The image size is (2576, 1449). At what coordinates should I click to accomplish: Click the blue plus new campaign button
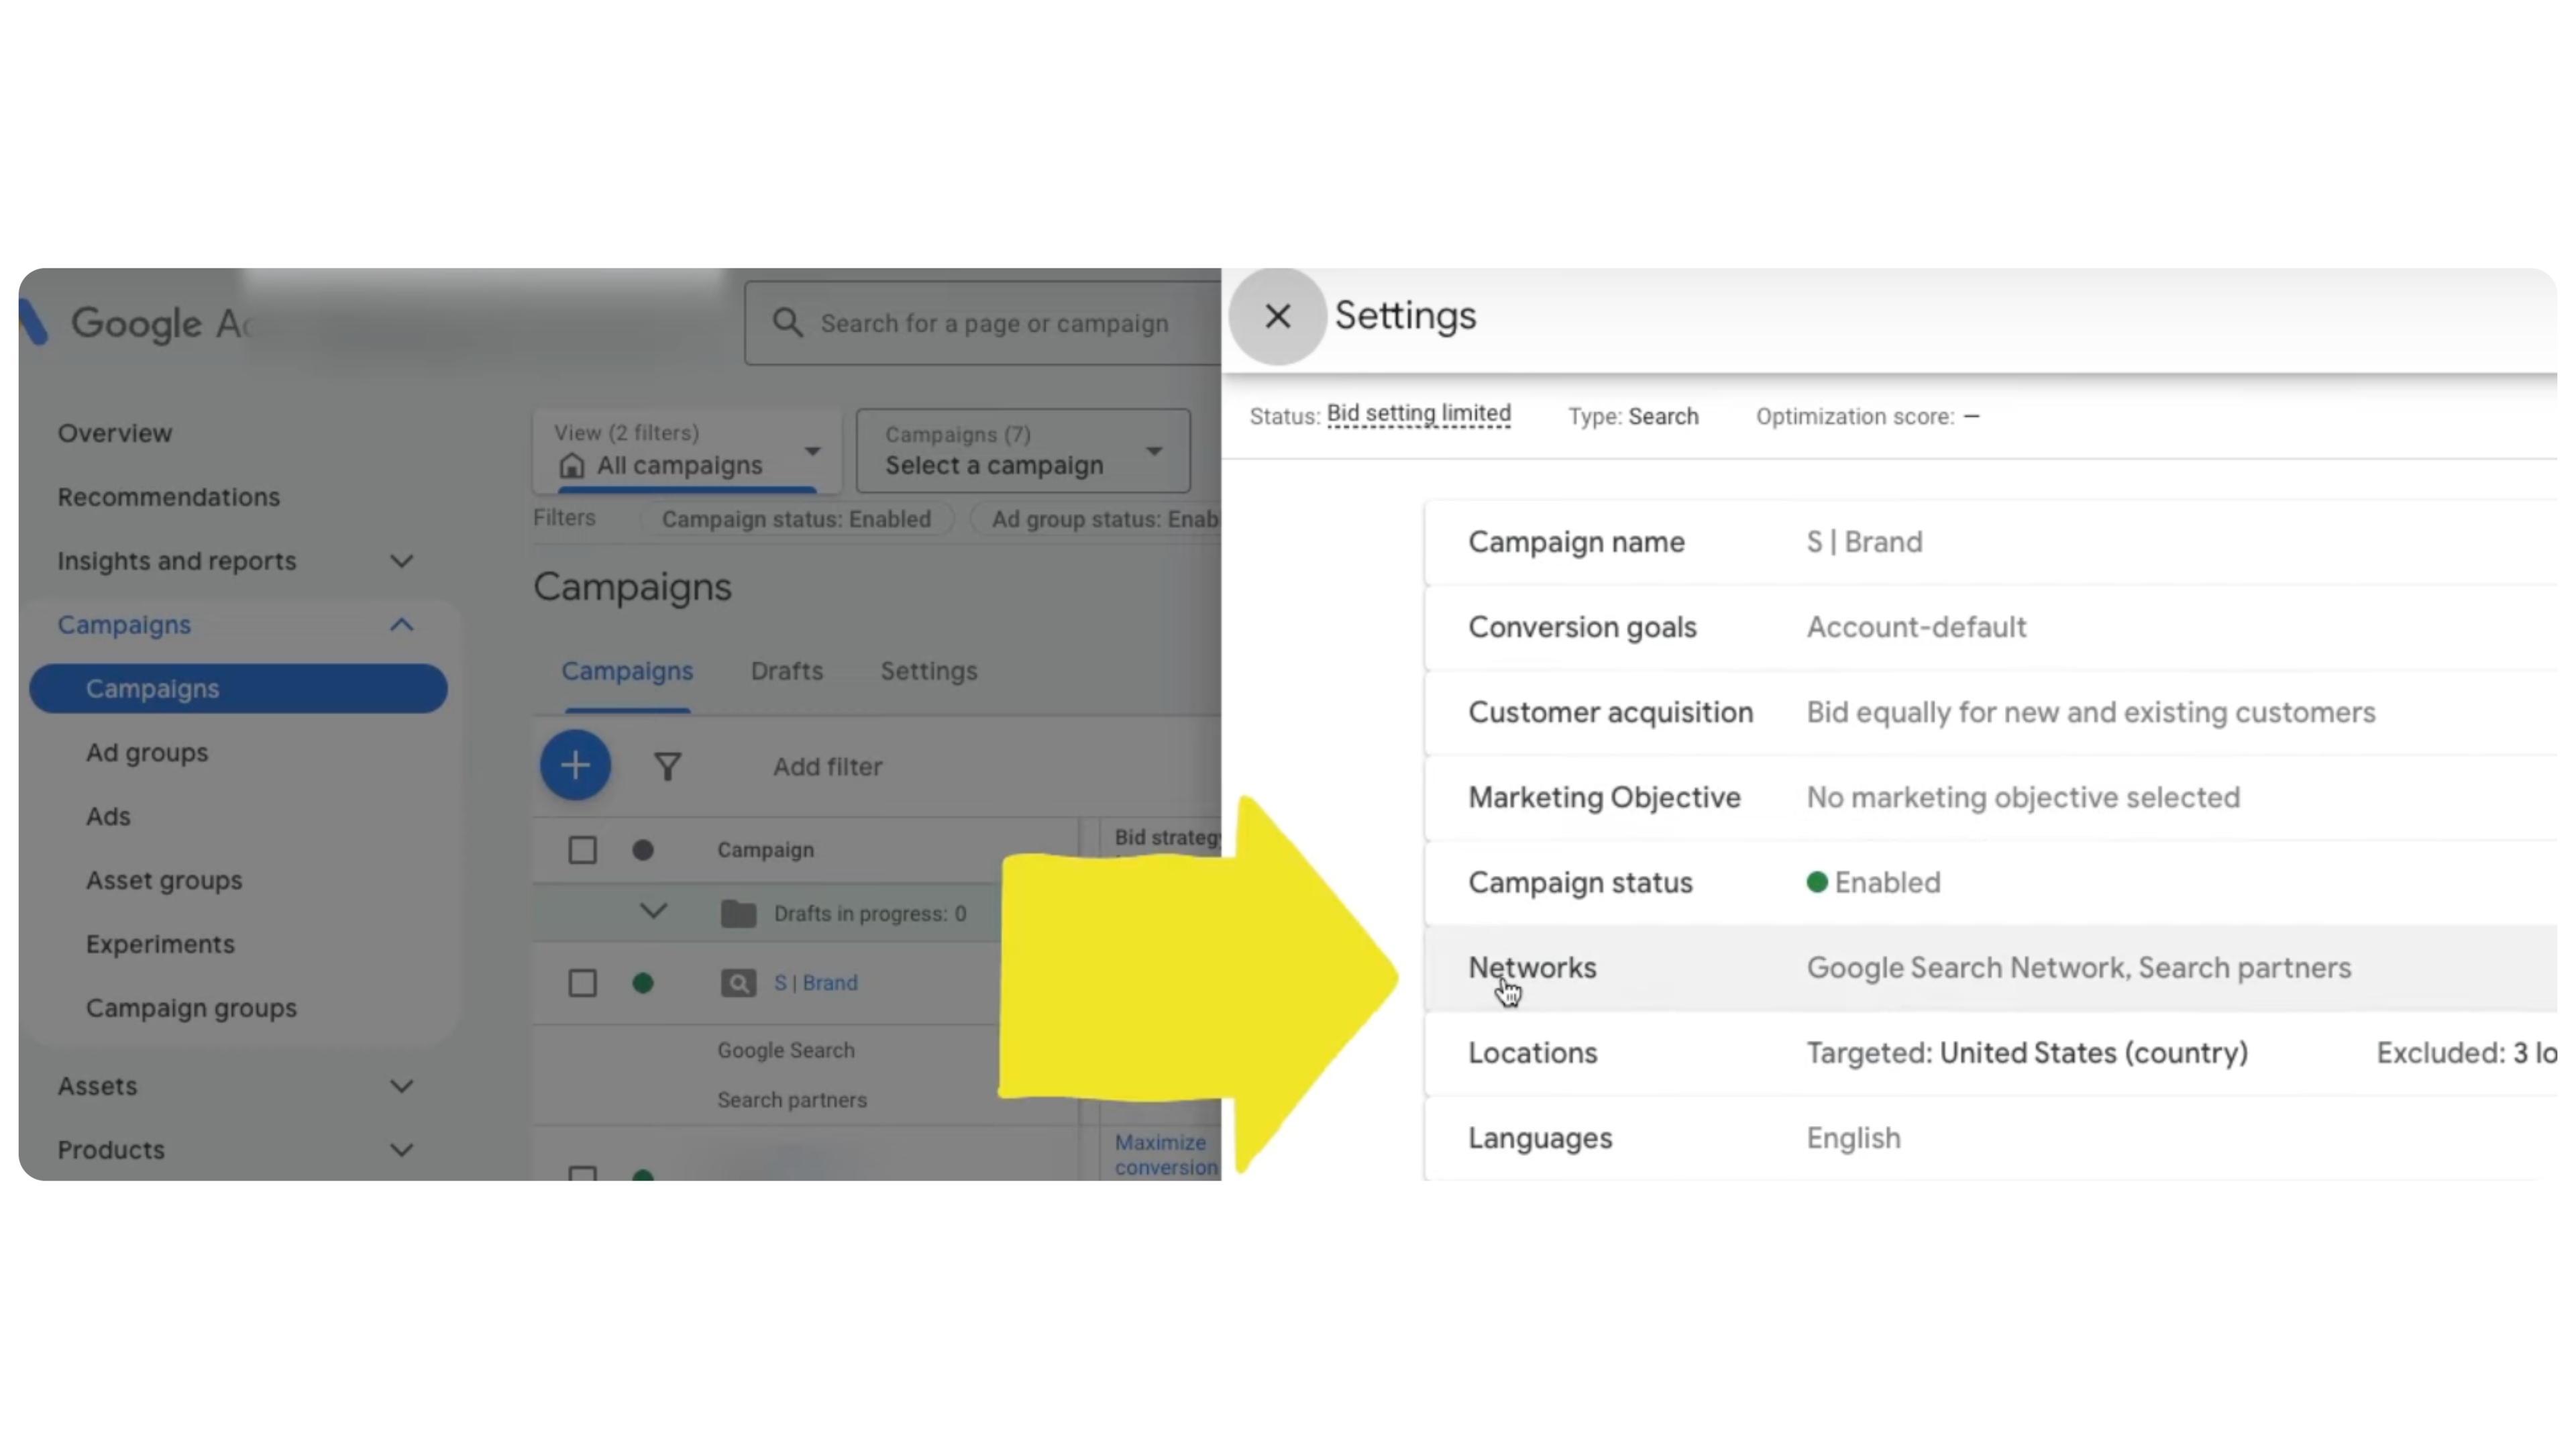click(575, 766)
